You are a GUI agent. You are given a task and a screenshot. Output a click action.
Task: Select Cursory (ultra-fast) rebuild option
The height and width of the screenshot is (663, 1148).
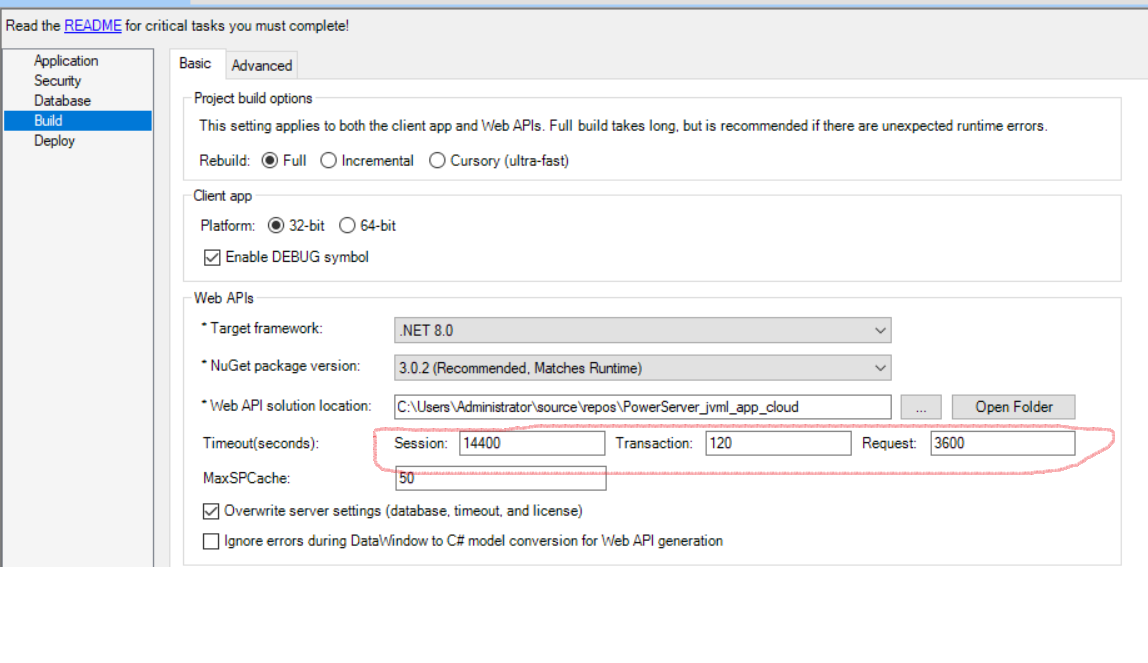pos(437,161)
